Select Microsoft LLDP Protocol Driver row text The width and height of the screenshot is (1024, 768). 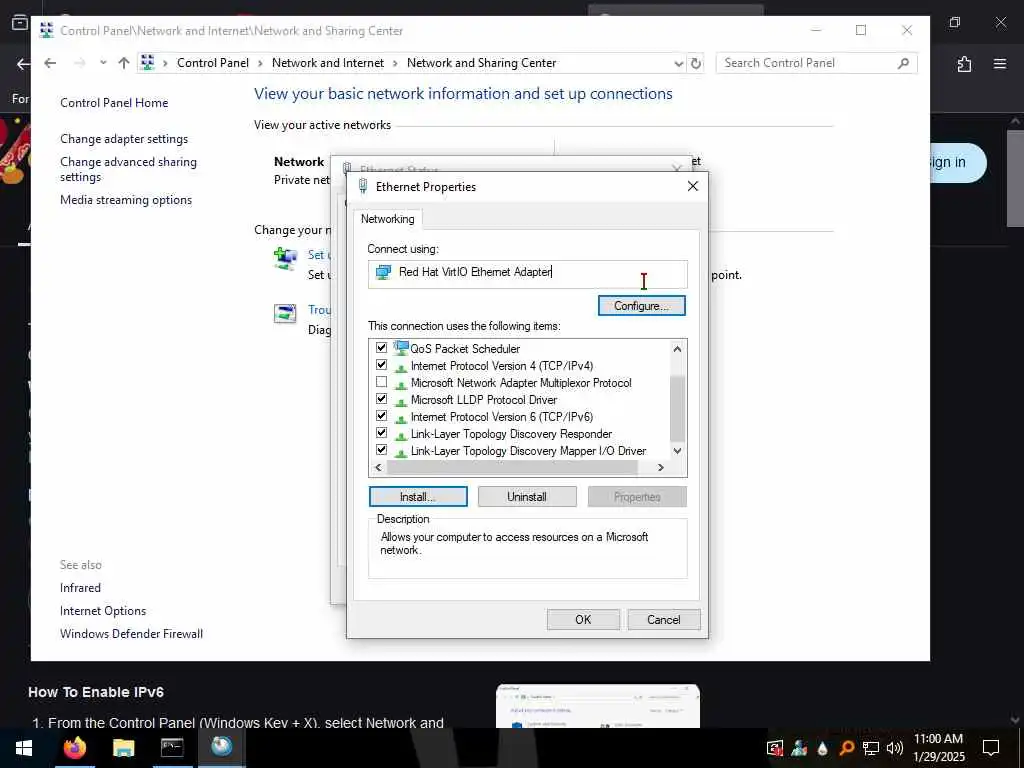pyautogui.click(x=483, y=400)
